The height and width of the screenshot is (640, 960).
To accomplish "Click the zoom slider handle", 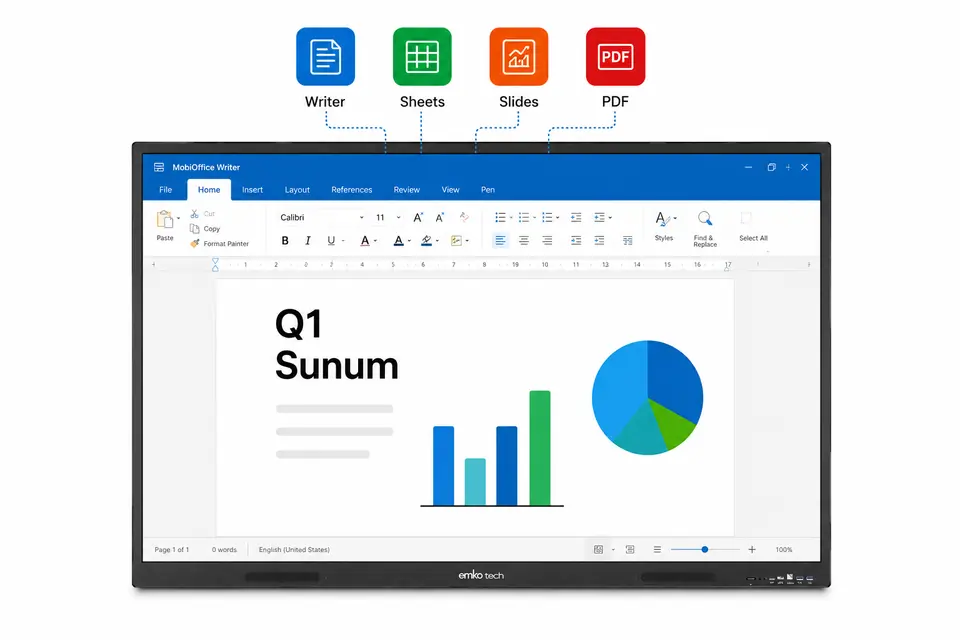I will [x=705, y=550].
